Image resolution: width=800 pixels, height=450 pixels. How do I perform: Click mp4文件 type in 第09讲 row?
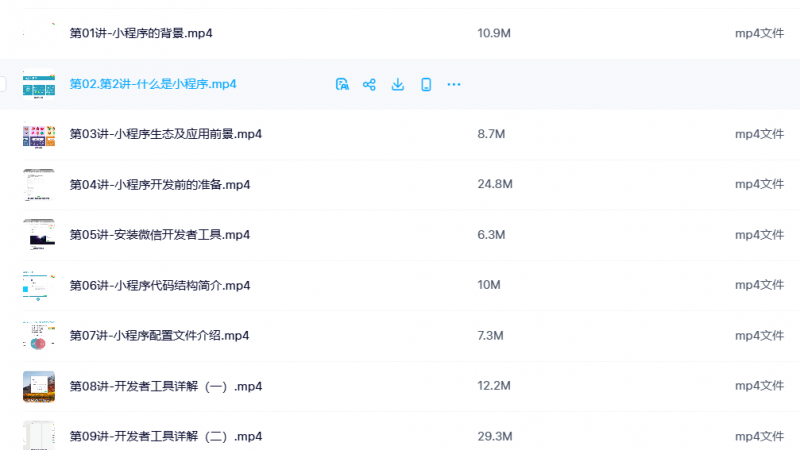759,436
